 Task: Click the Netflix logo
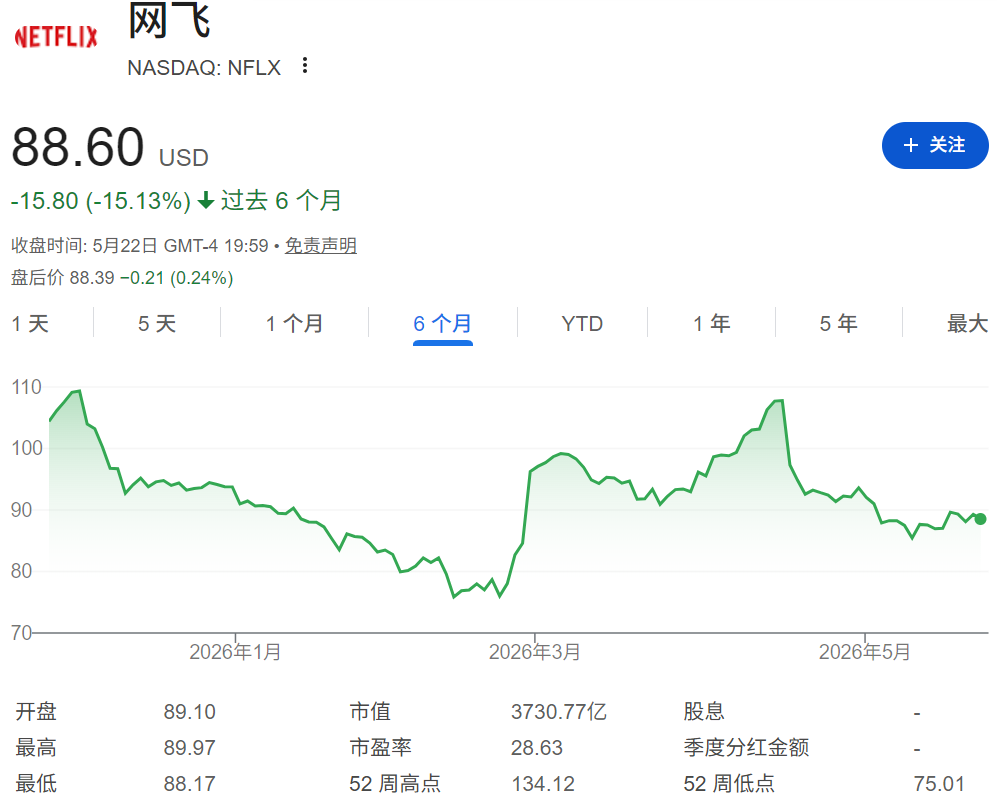[x=56, y=37]
